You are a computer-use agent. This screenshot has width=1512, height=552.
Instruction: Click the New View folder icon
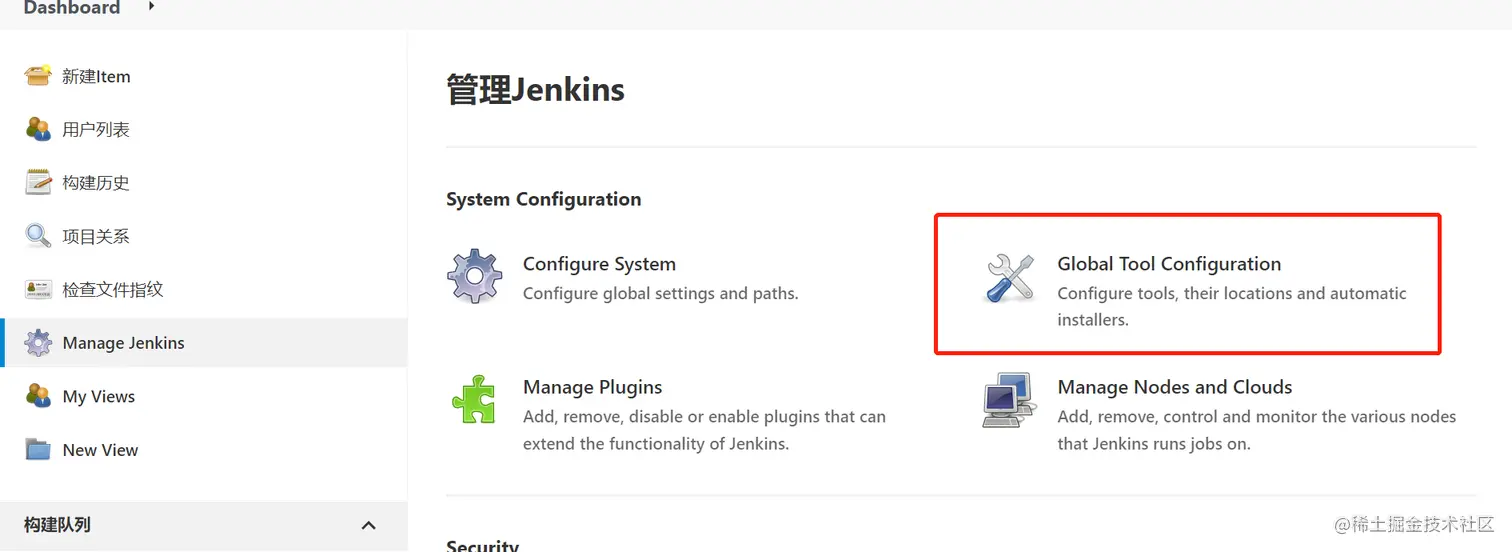point(38,449)
